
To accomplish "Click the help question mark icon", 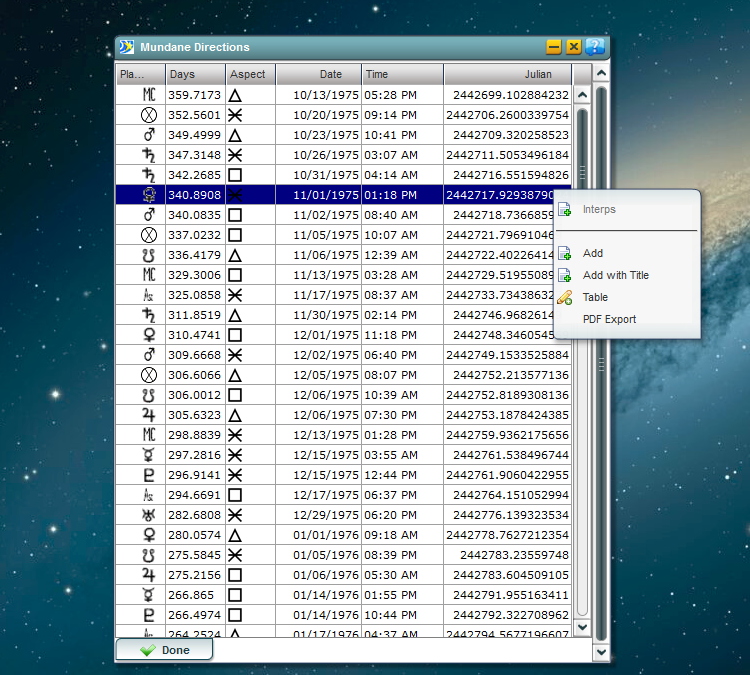I will point(595,47).
